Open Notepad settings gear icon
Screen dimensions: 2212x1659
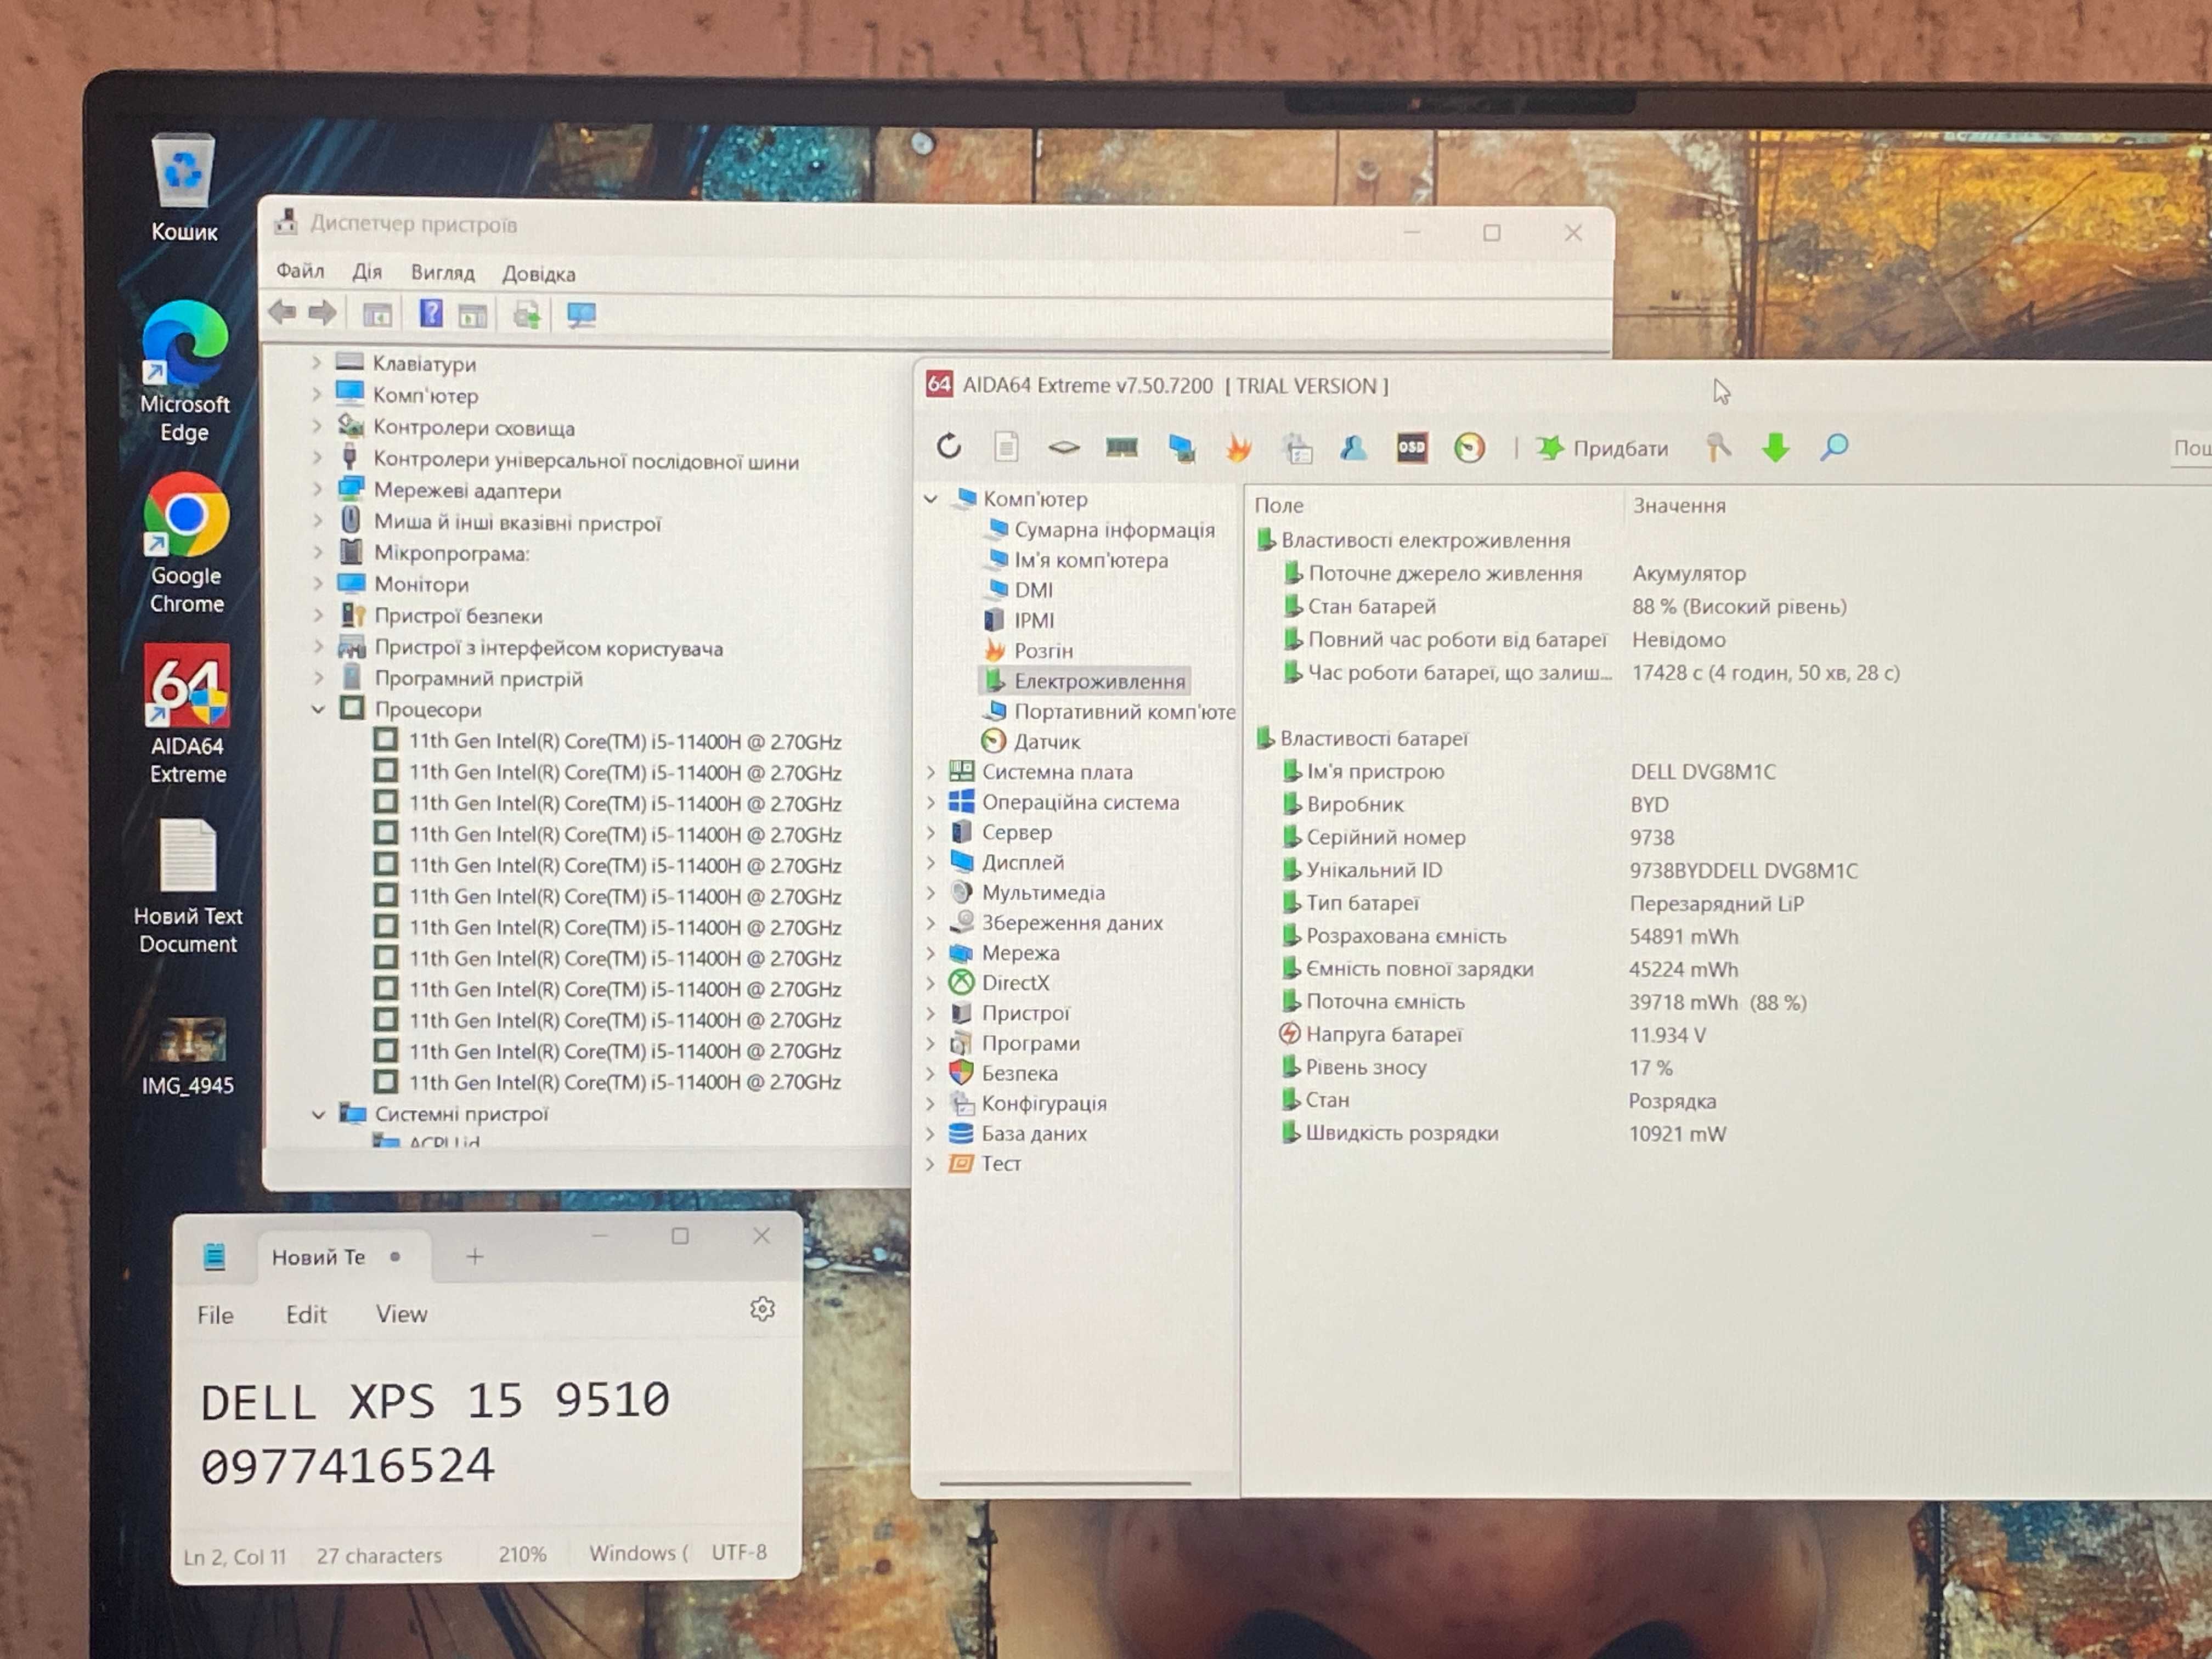click(x=762, y=1309)
